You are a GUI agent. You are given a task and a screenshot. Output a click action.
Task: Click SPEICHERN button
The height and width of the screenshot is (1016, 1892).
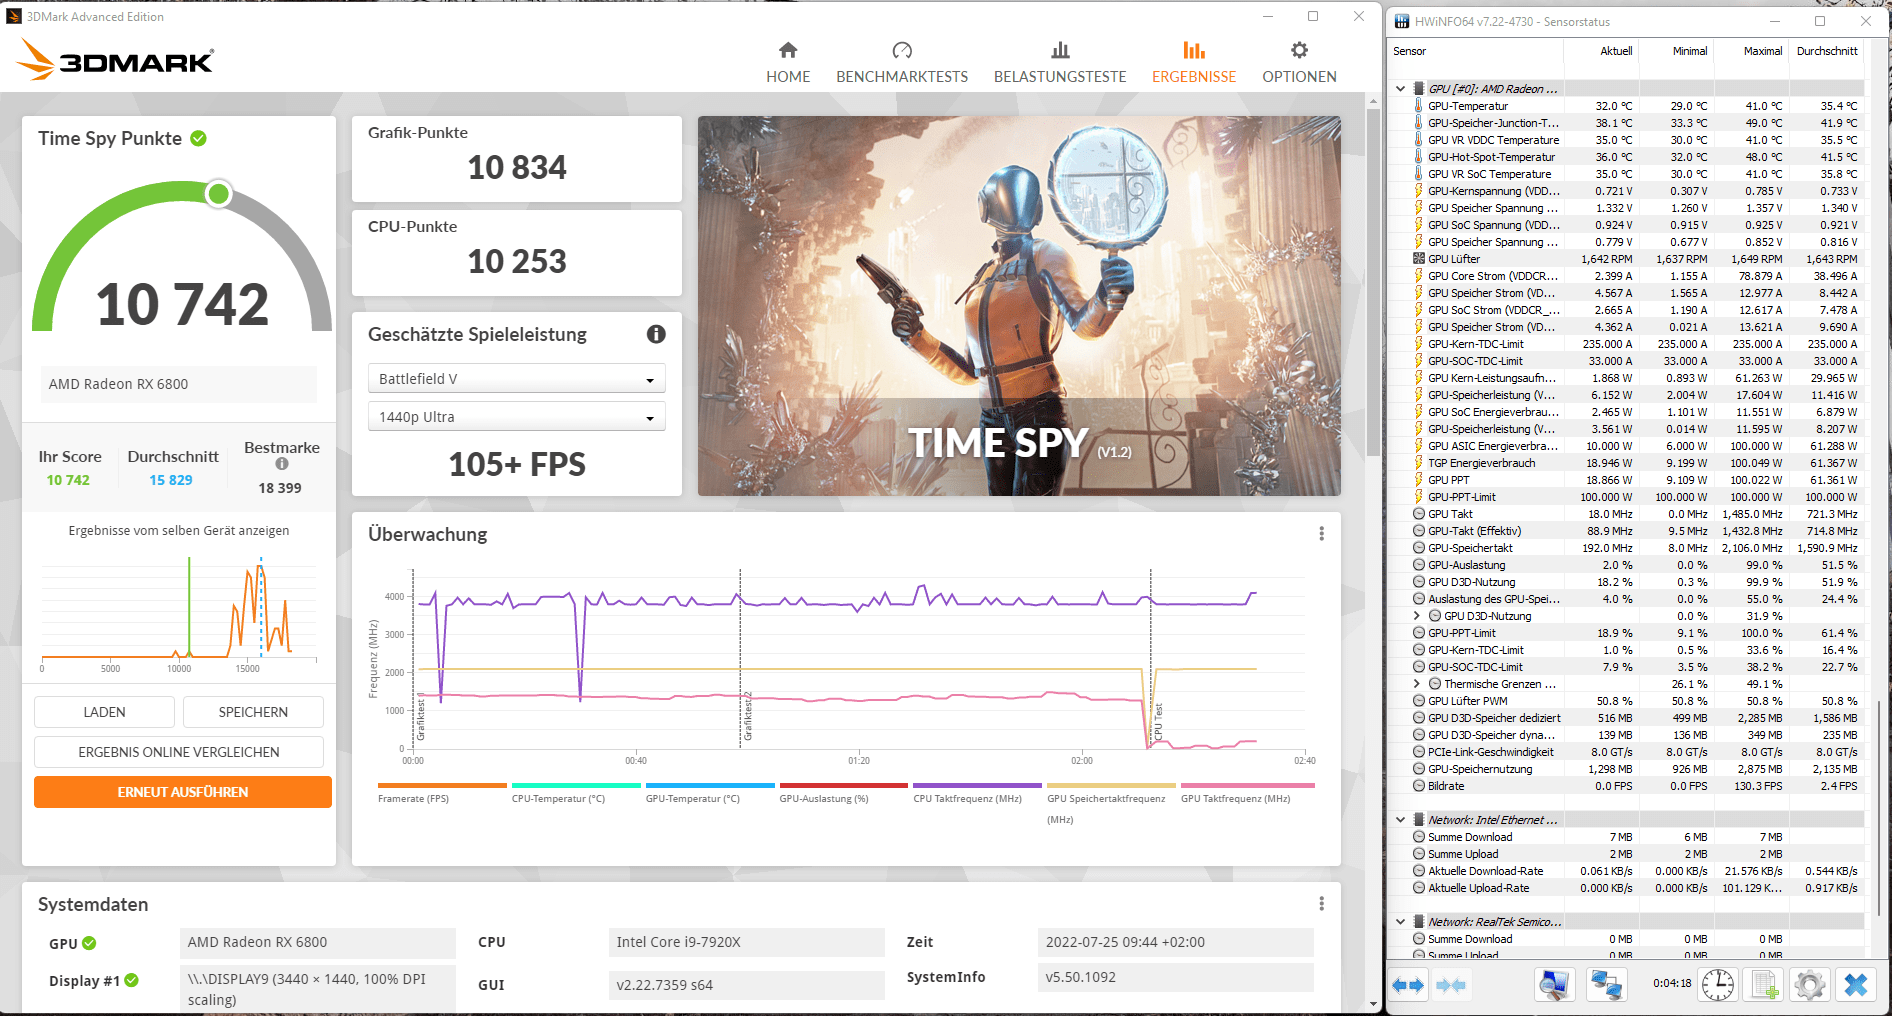tap(253, 712)
